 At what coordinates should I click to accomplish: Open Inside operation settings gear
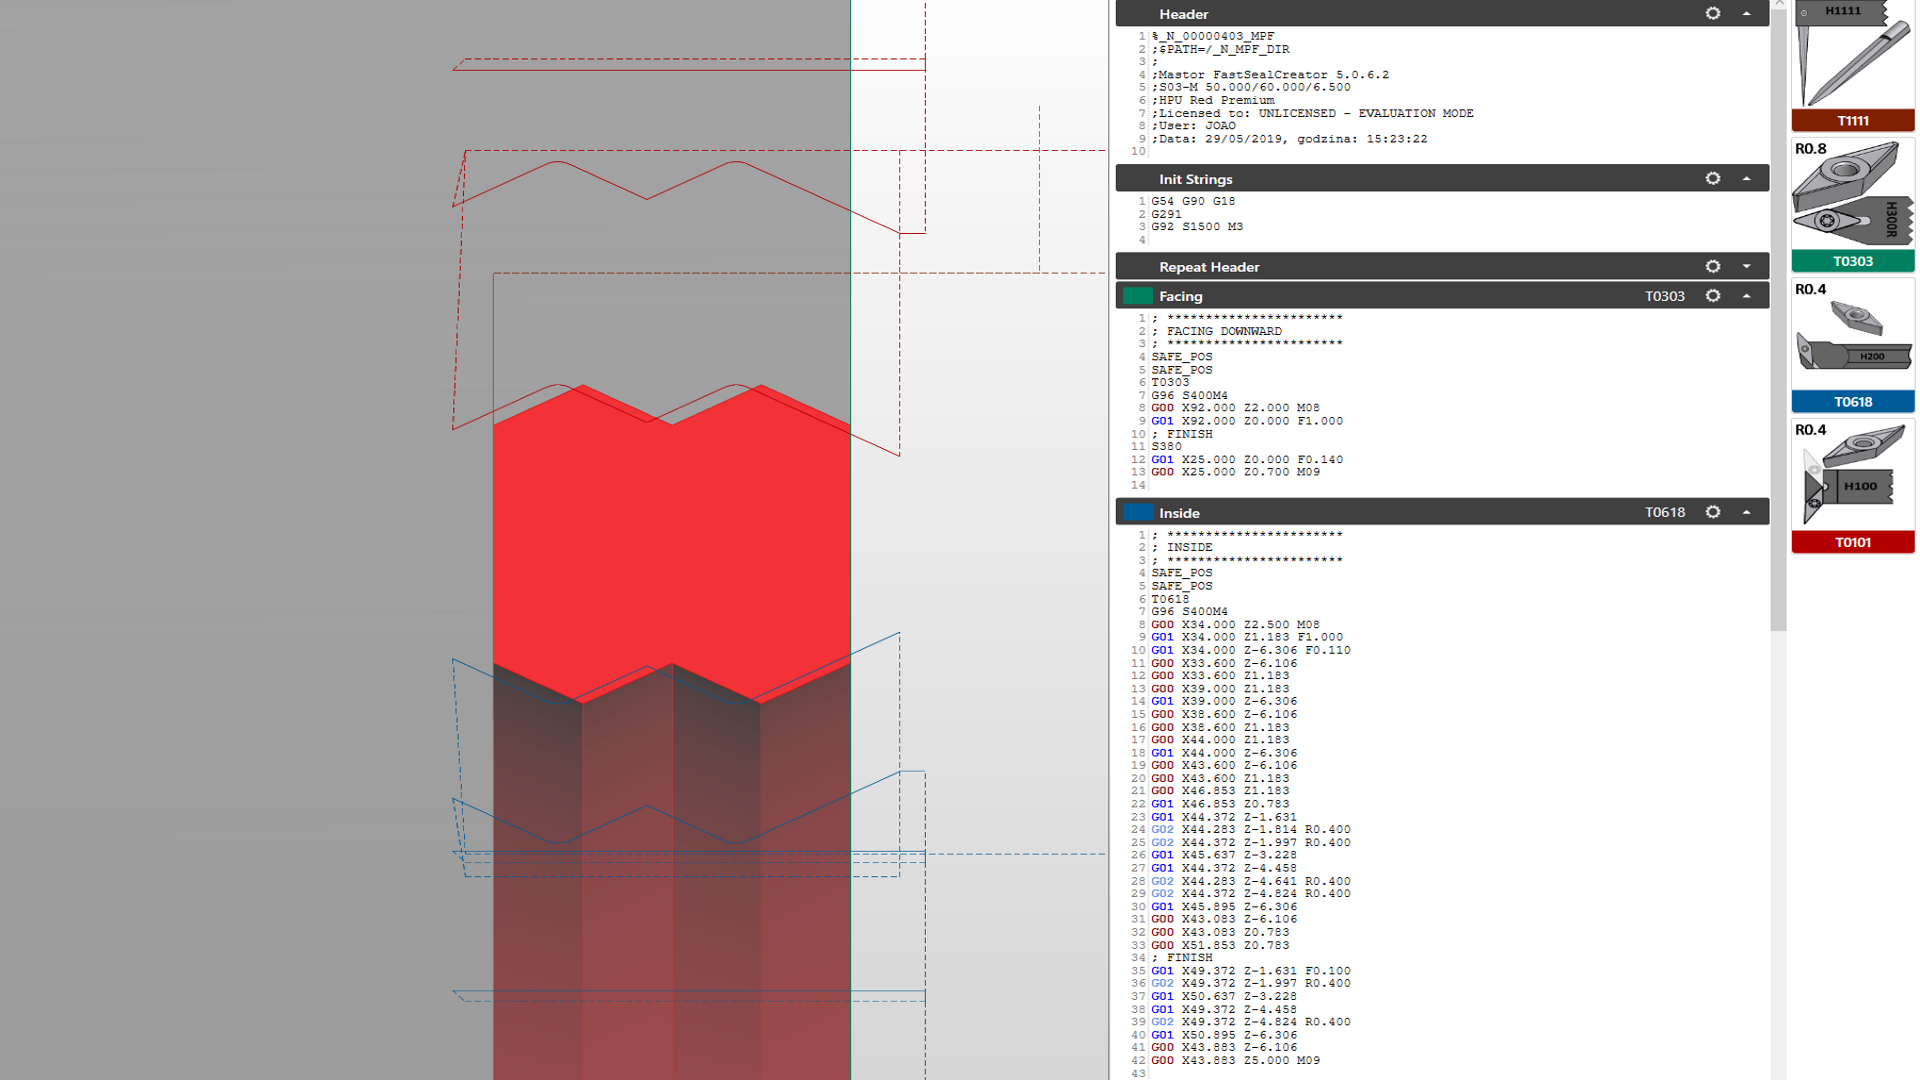(1713, 512)
